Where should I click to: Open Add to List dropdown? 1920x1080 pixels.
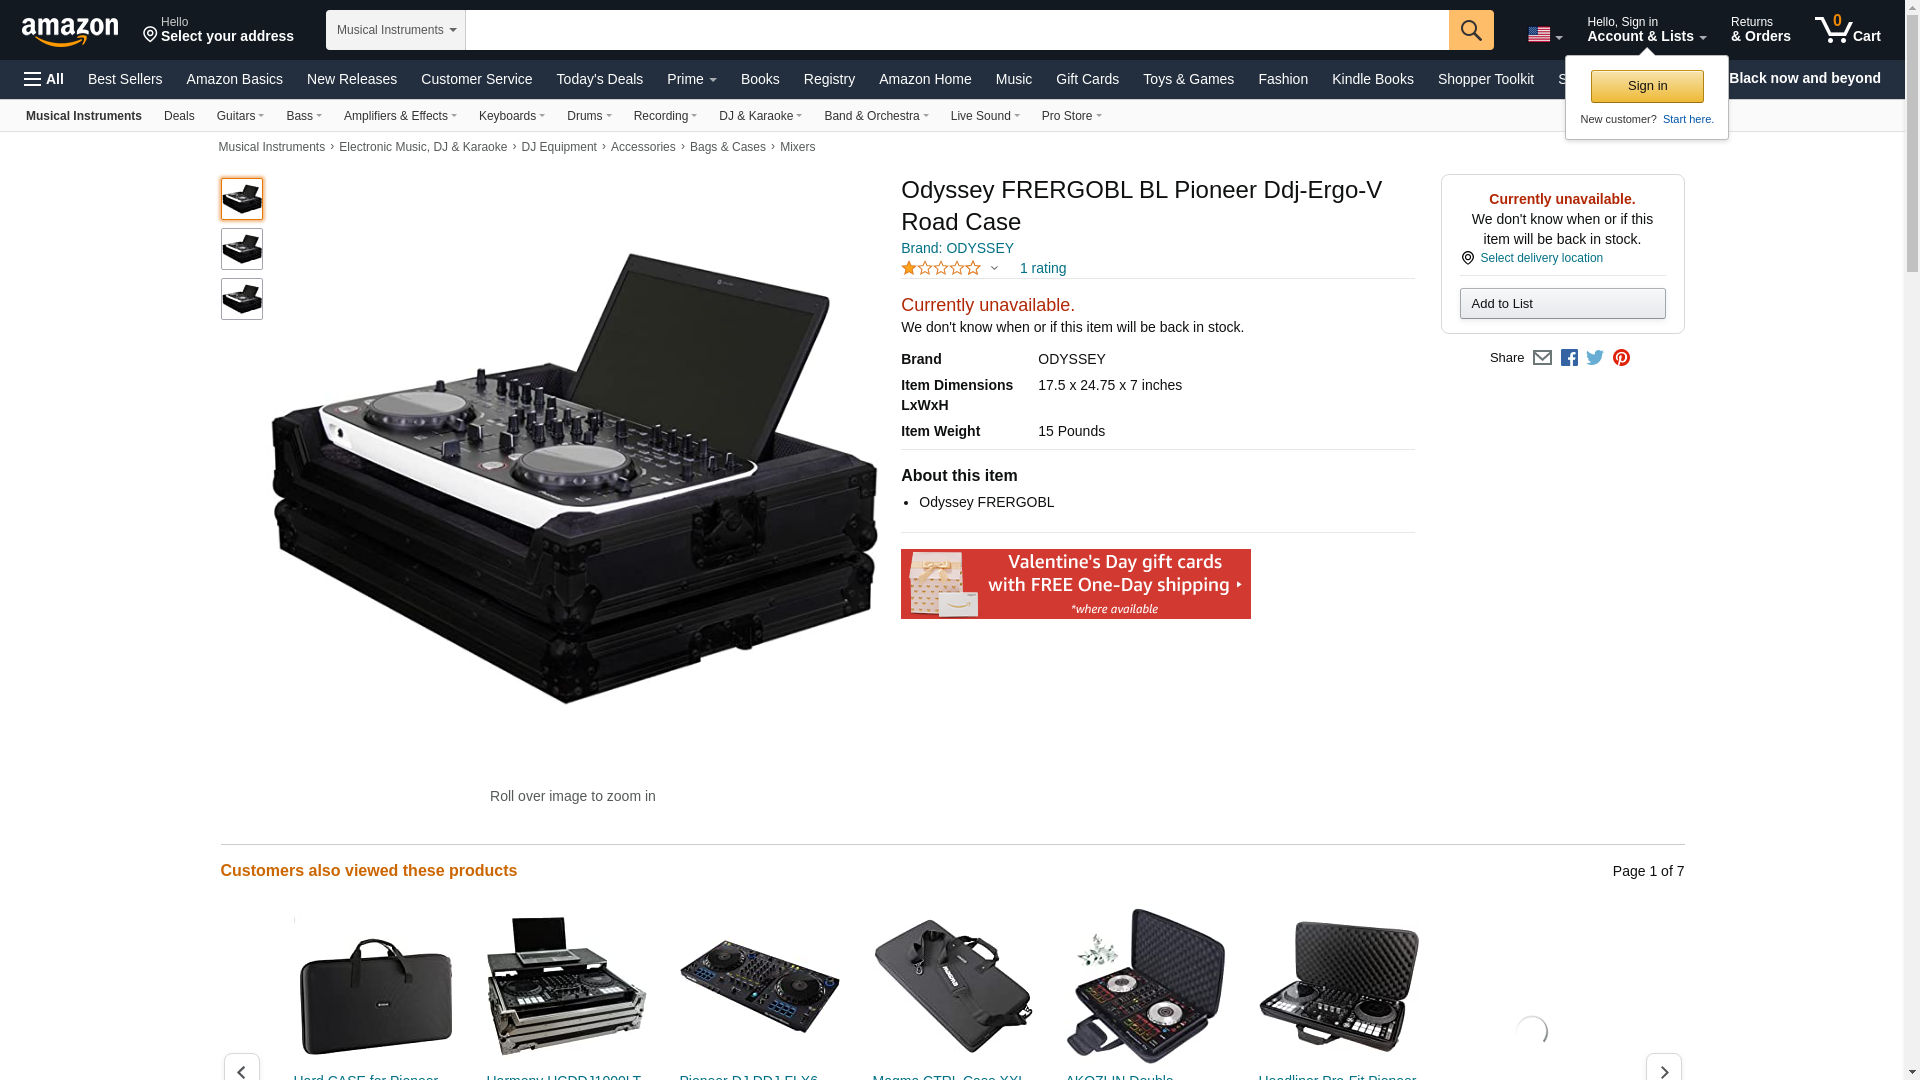[1562, 303]
